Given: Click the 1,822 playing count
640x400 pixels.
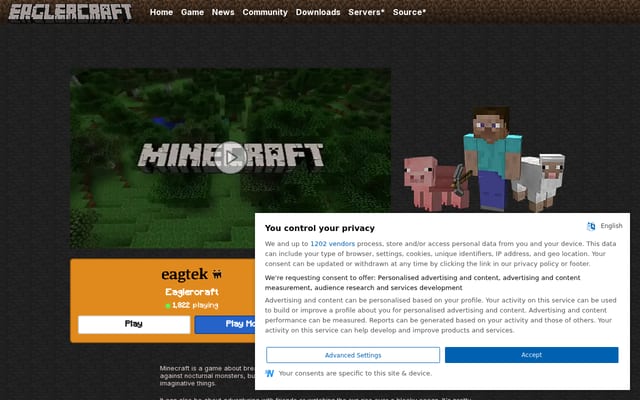Looking at the screenshot, I should pos(191,305).
